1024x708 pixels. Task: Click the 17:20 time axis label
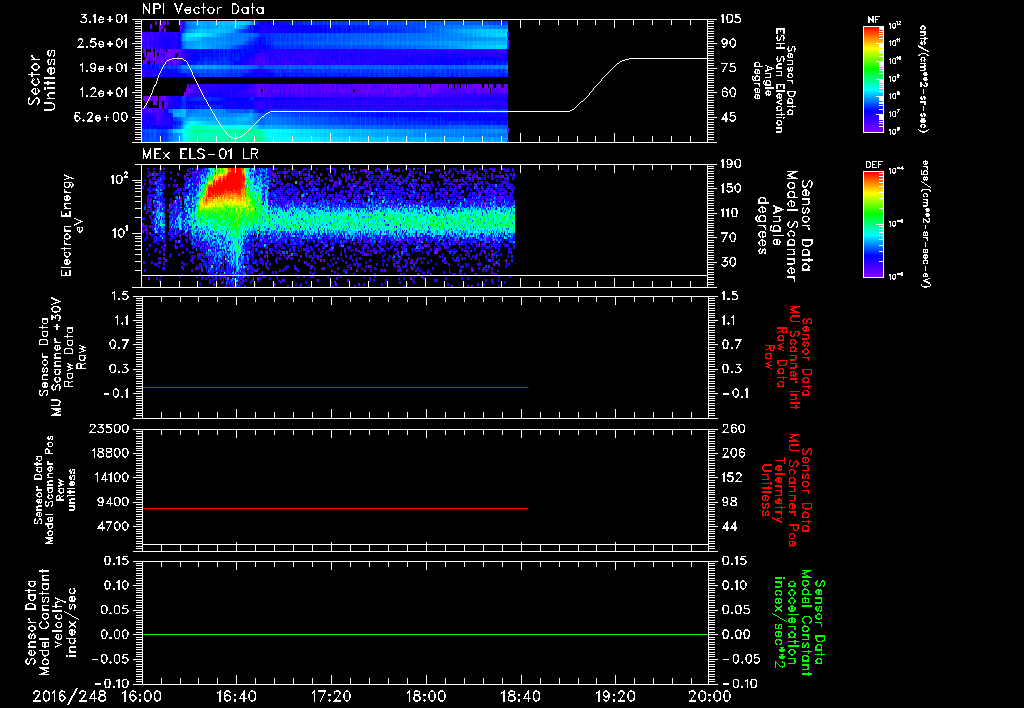click(331, 696)
